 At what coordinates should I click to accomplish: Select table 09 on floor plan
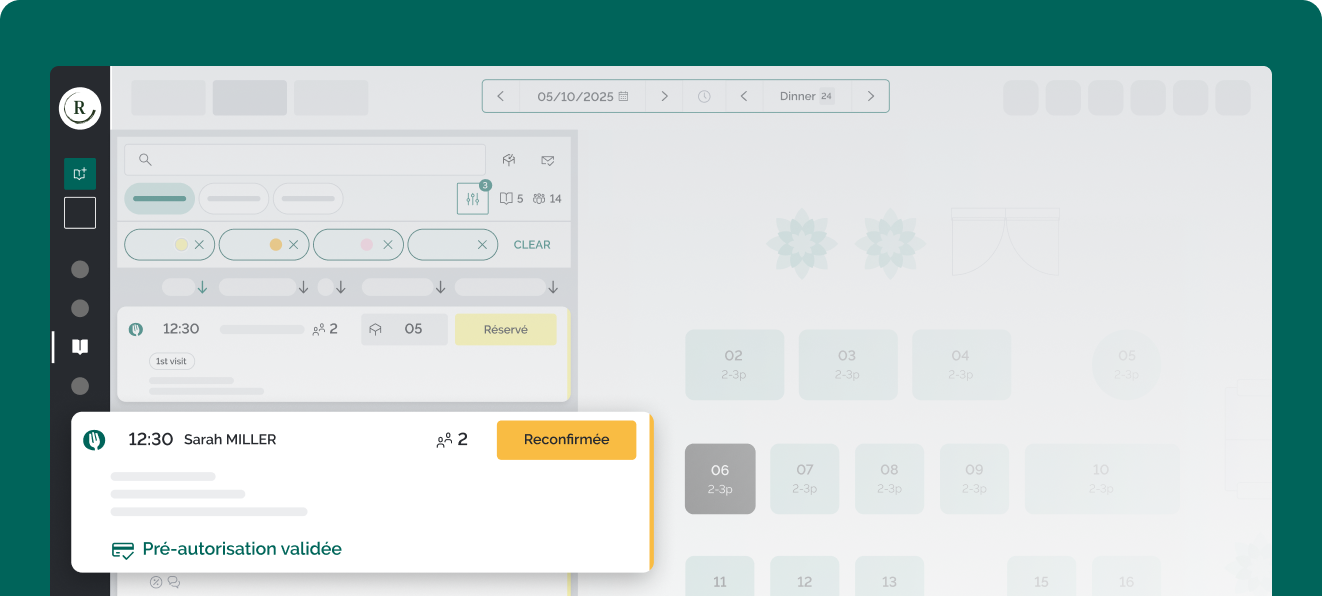pos(975,479)
